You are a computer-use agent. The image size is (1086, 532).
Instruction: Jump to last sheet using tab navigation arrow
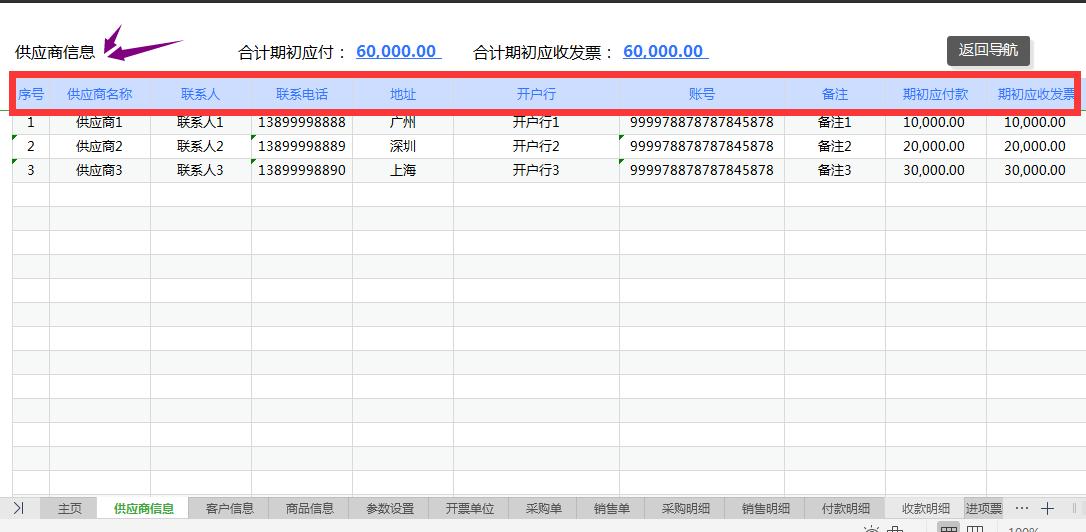pyautogui.click(x=19, y=508)
